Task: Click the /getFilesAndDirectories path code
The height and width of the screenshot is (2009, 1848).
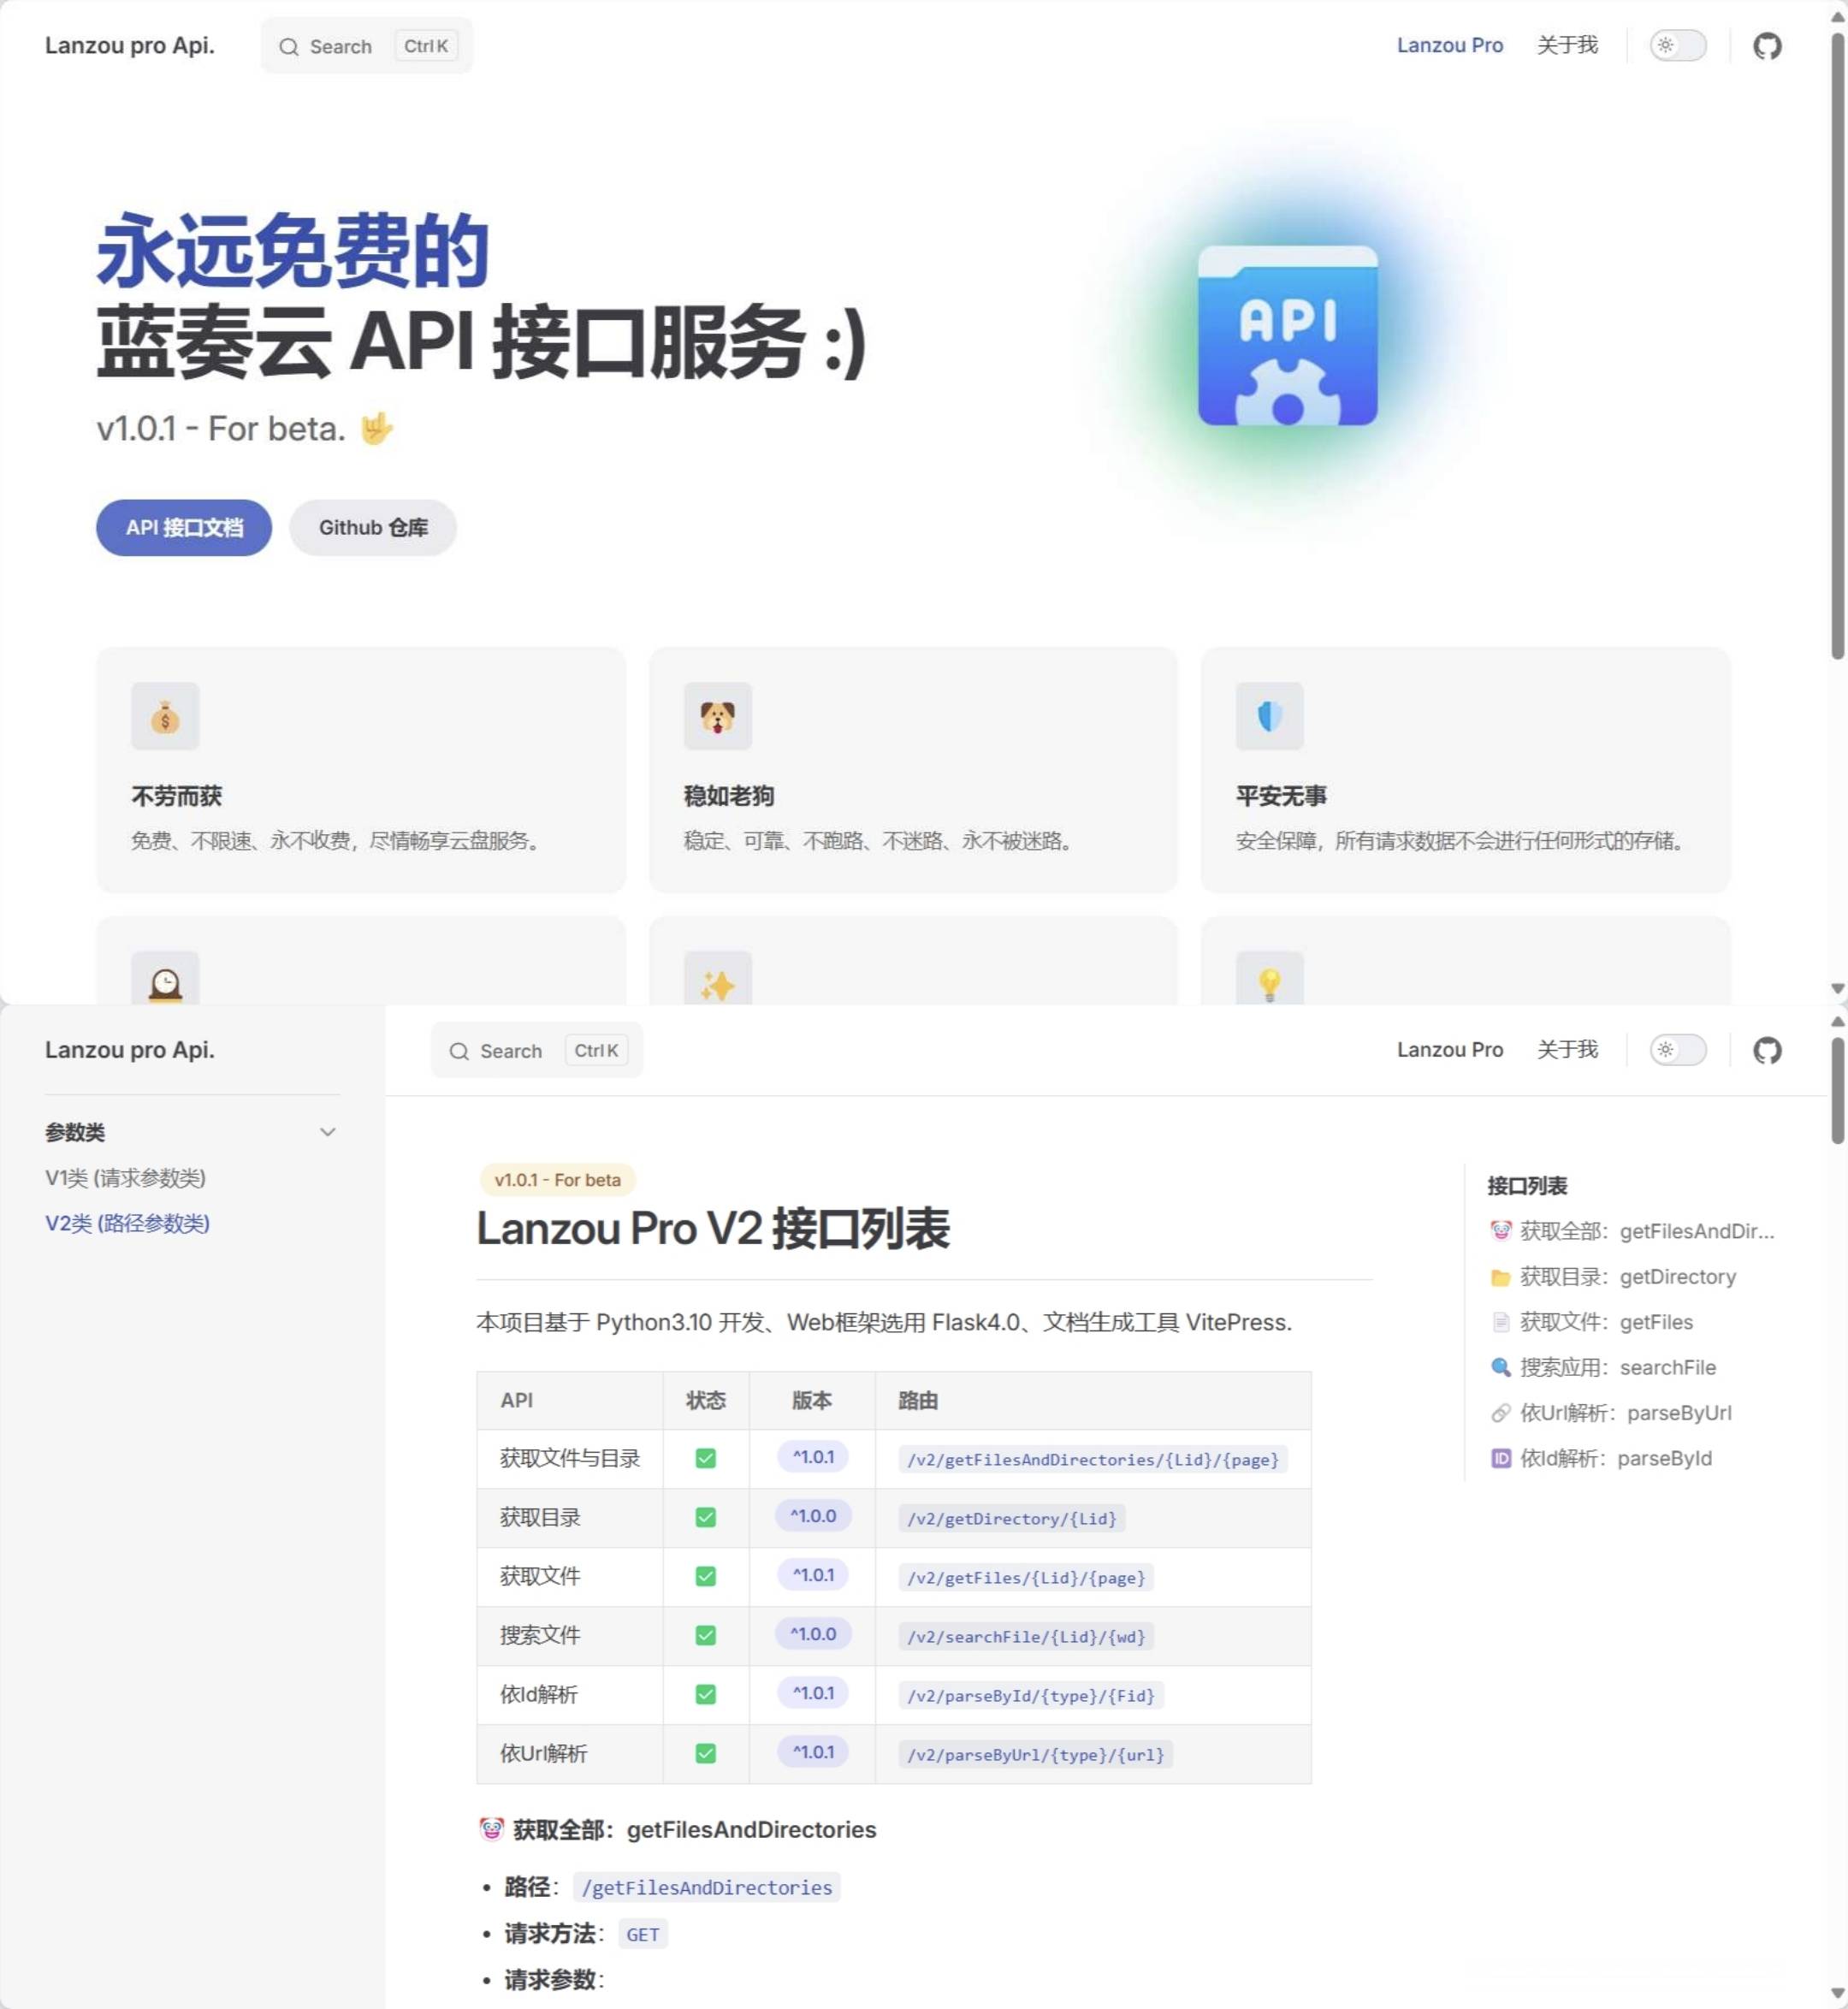Action: [x=707, y=1887]
